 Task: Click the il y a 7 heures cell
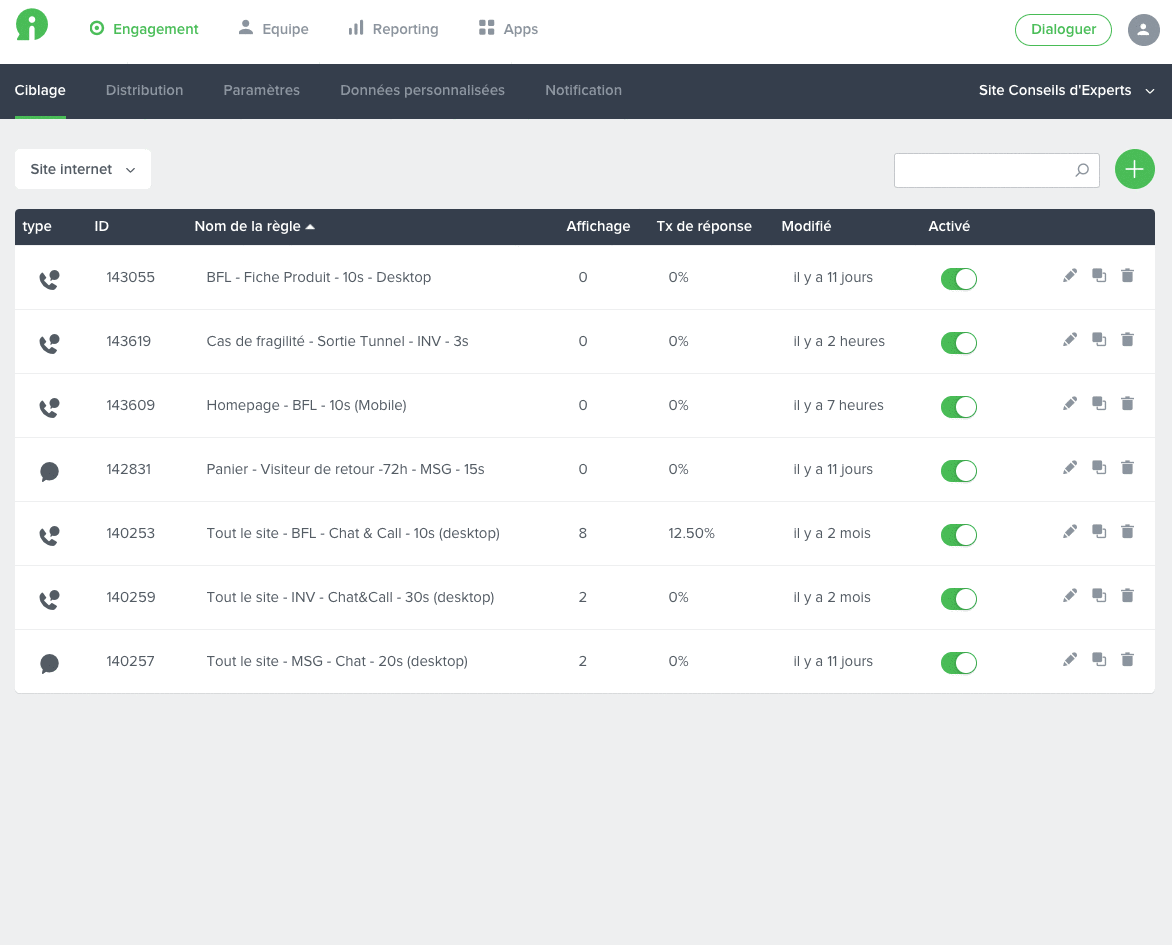[838, 406]
